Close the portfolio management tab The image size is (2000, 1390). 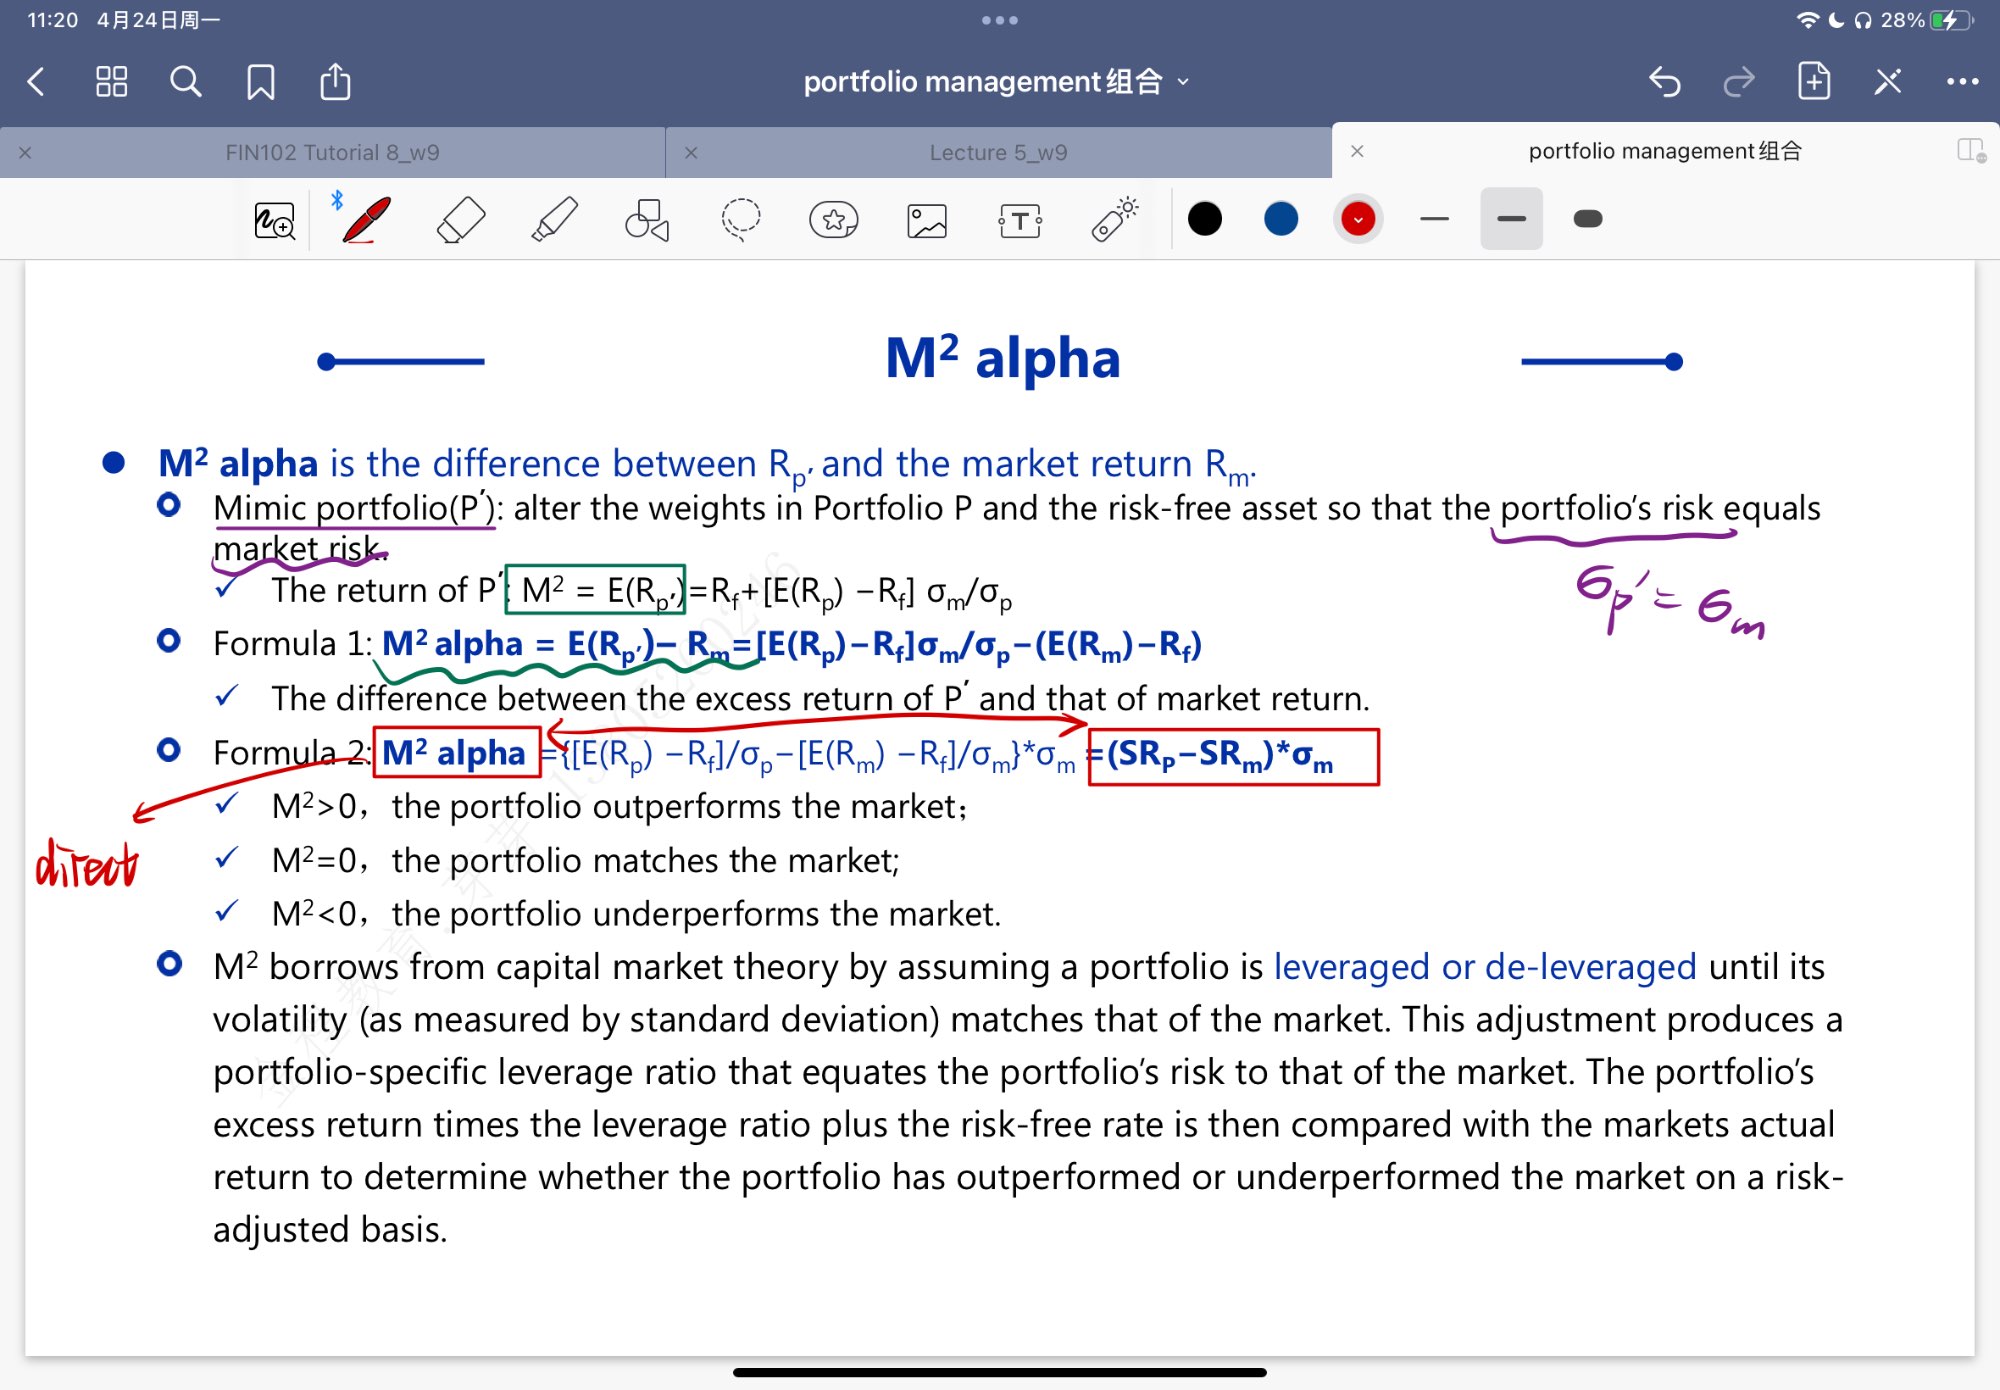pos(1357,151)
